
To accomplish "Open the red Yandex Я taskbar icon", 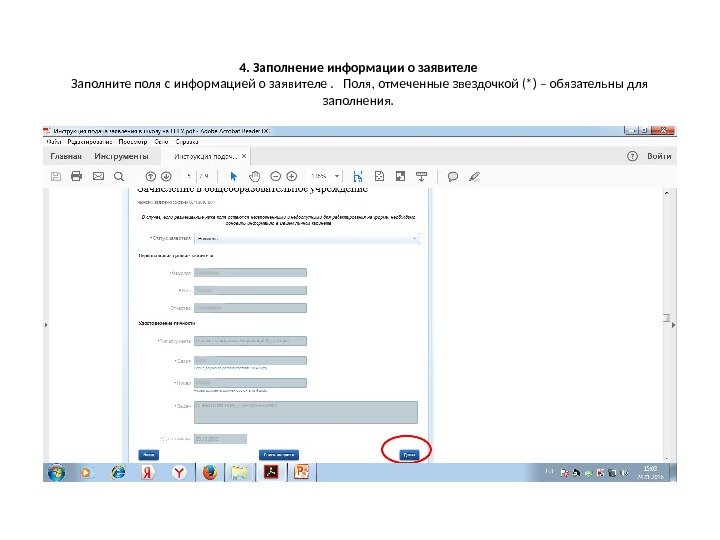I will pos(147,472).
